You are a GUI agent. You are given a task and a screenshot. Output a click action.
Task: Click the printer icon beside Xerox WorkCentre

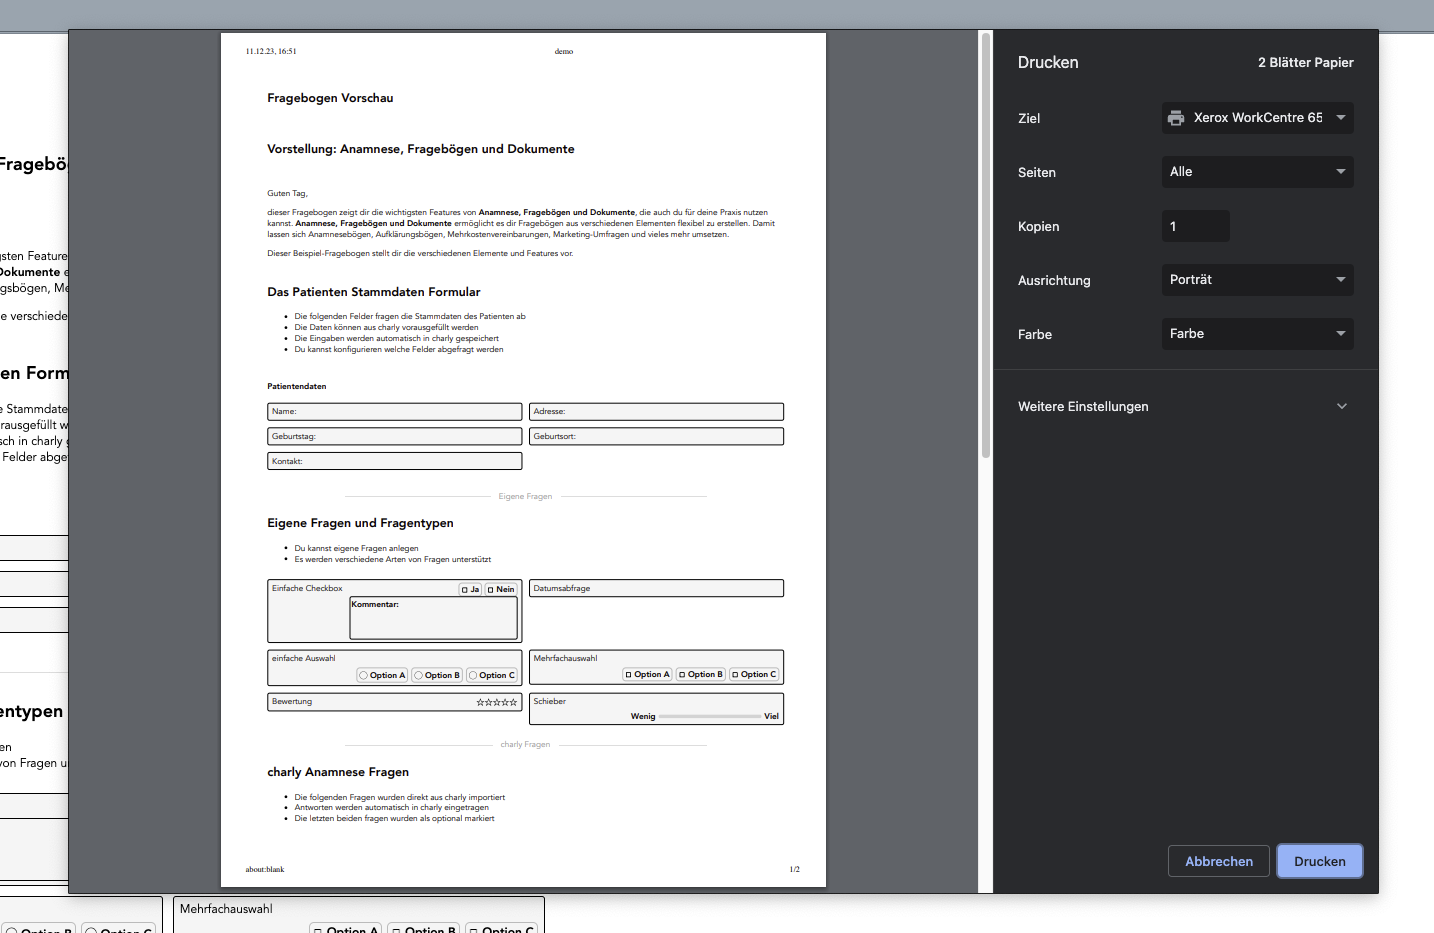point(1176,118)
